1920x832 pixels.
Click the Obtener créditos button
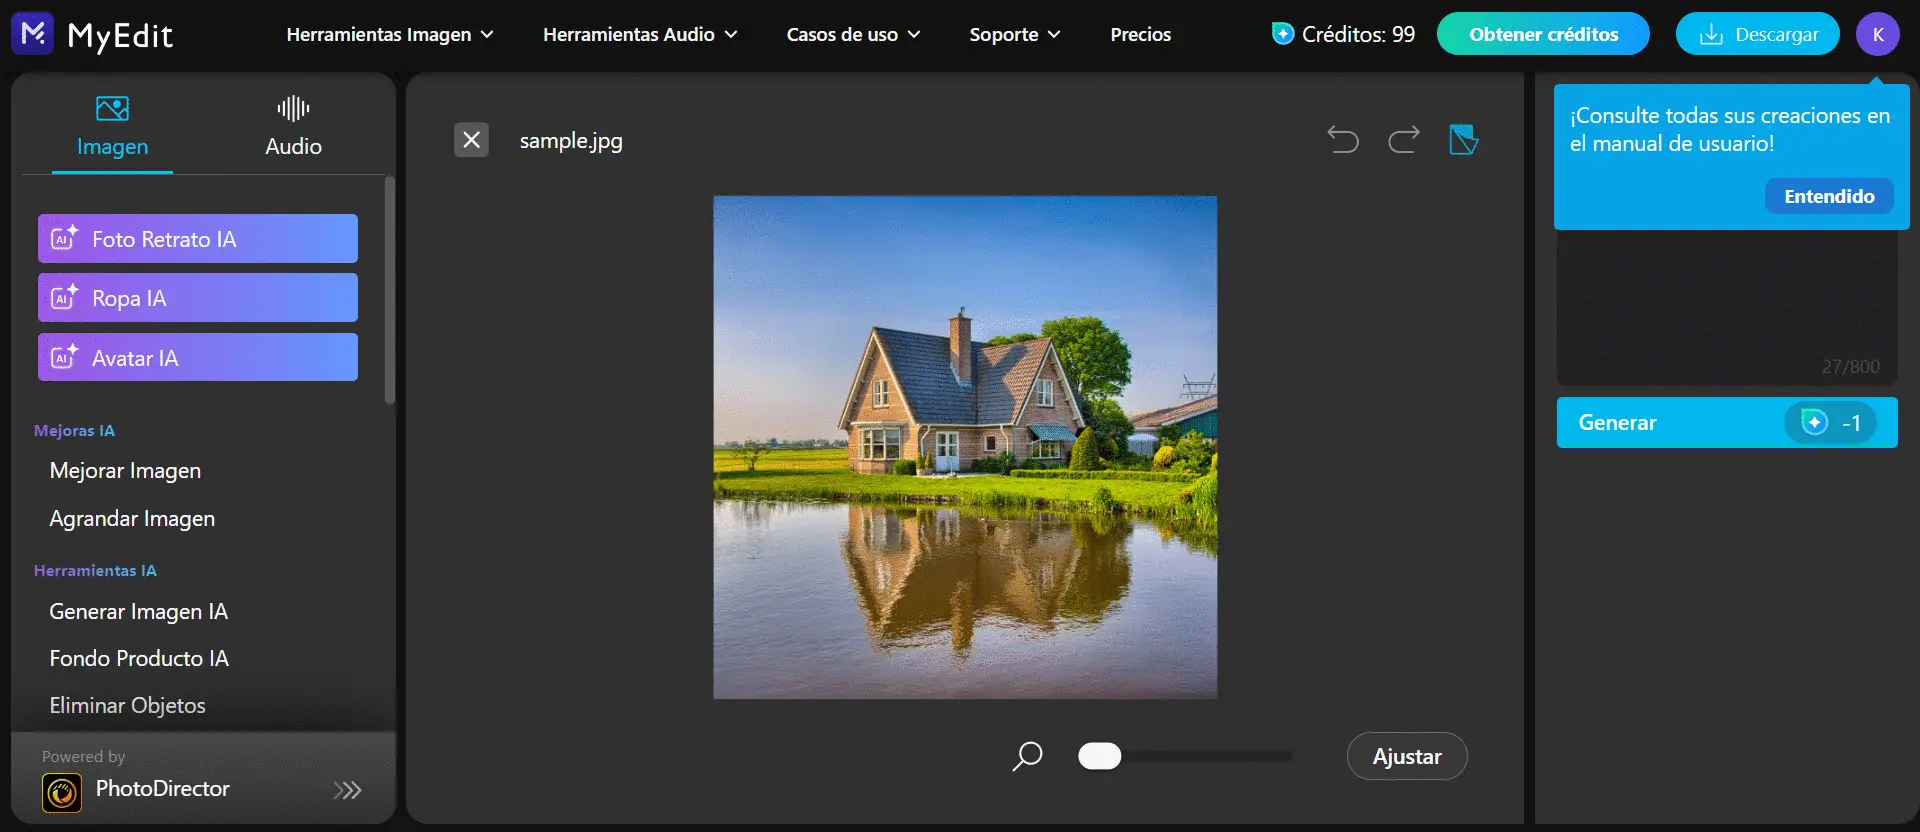[x=1543, y=34]
